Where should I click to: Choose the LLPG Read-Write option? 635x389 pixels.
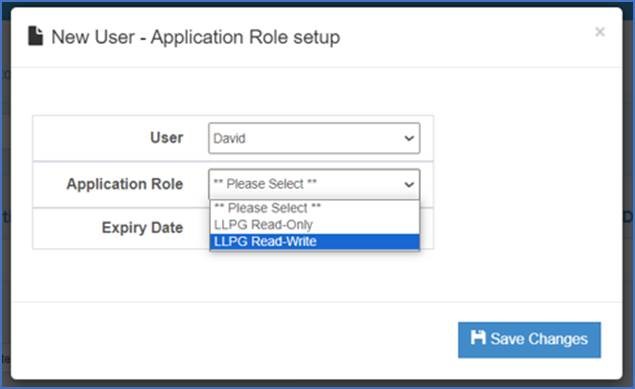coord(314,242)
